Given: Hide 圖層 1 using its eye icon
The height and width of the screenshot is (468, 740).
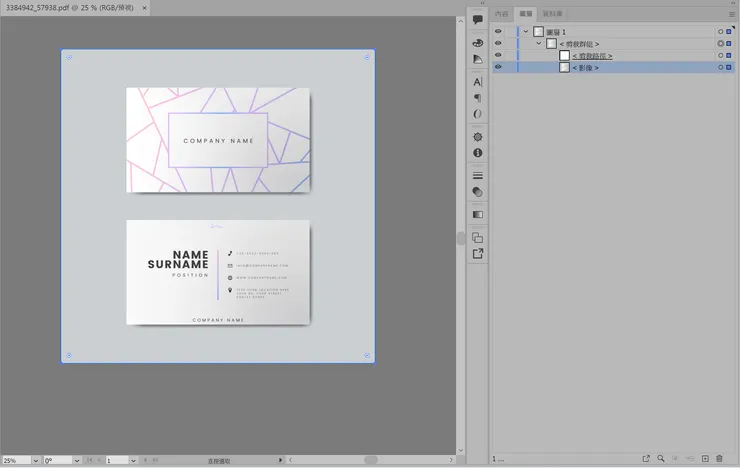Looking at the screenshot, I should tap(498, 31).
